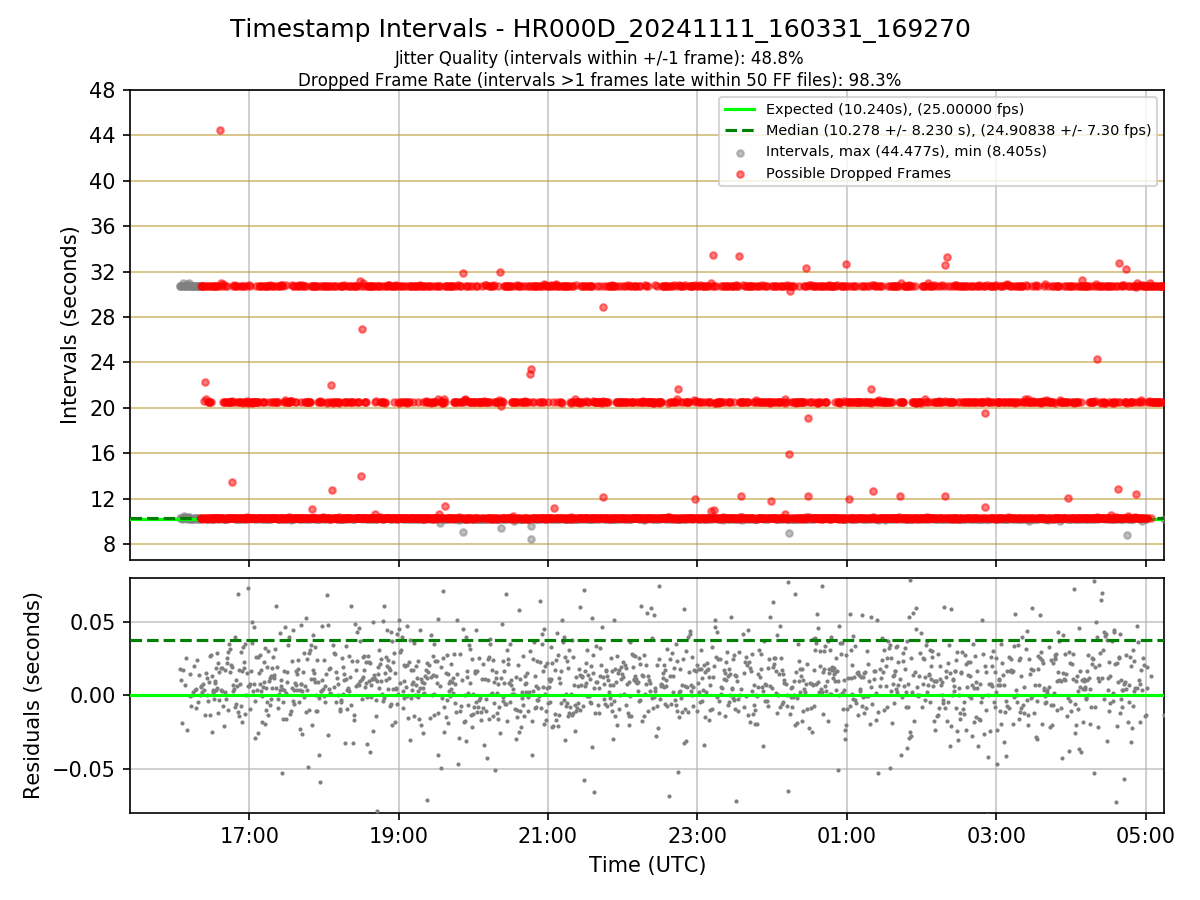
Task: Click legend entry "Expected (10.240s), (25.00000 fps)"
Action: 895,109
